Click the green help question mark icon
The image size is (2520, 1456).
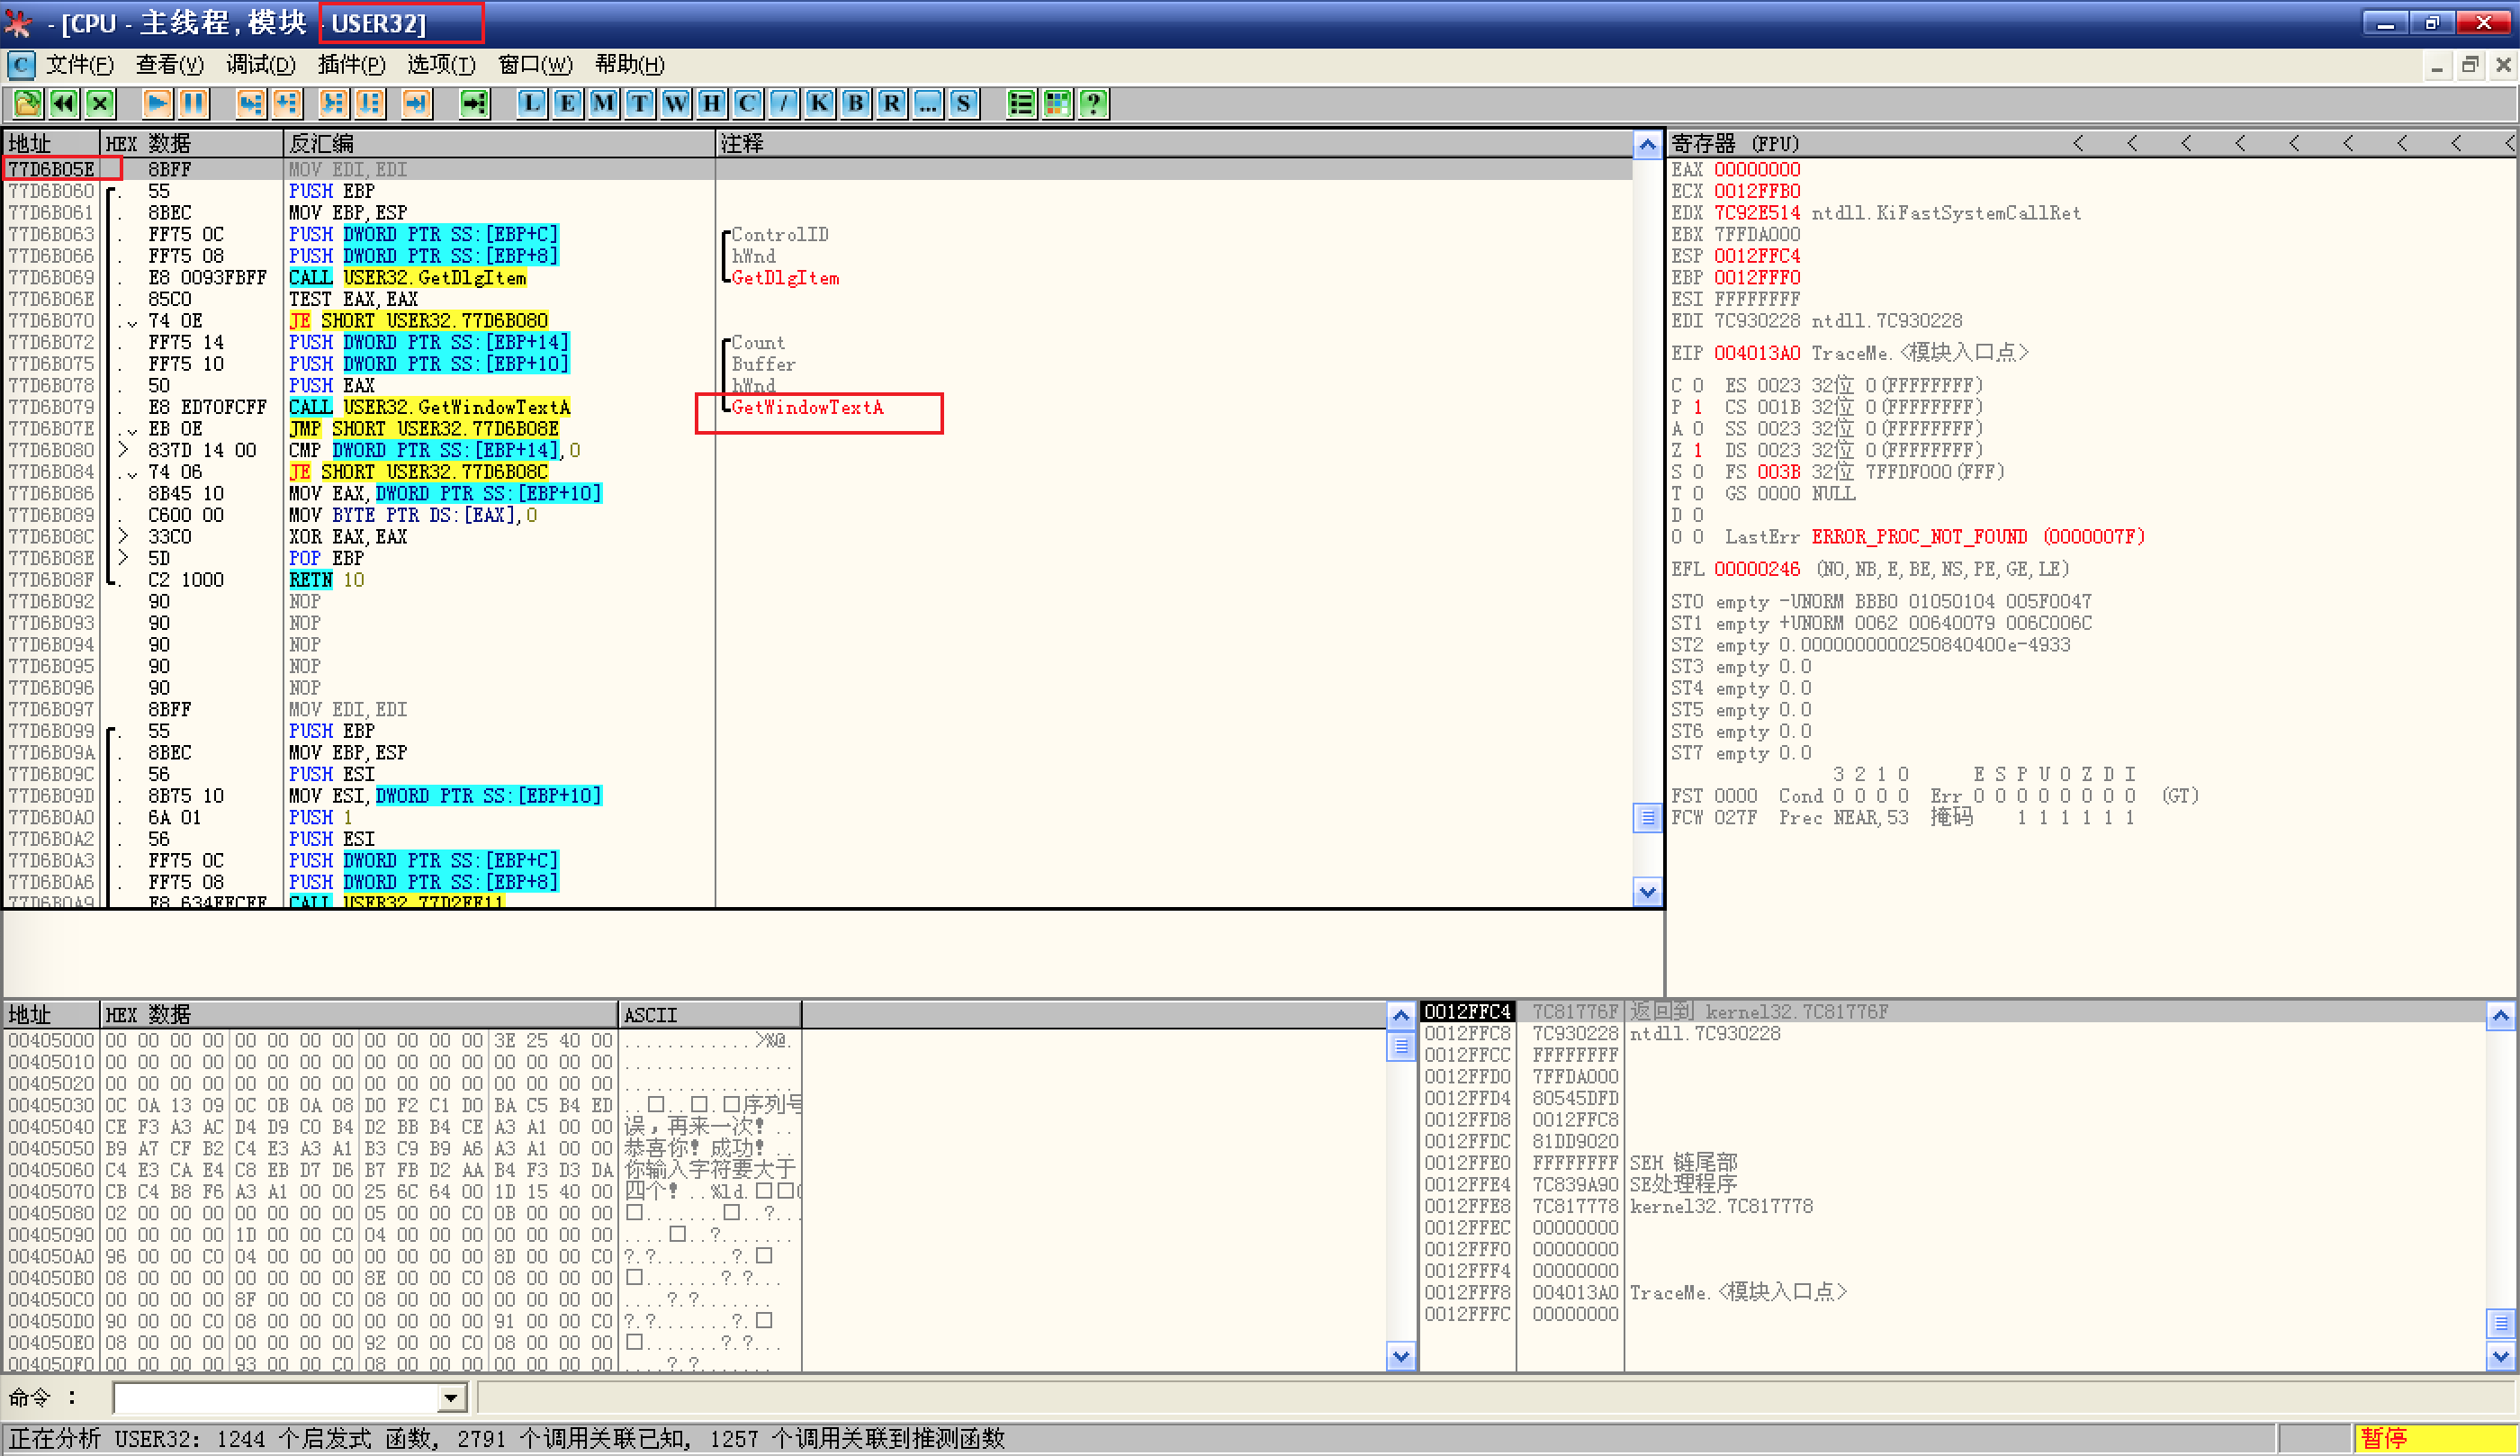click(x=1093, y=103)
